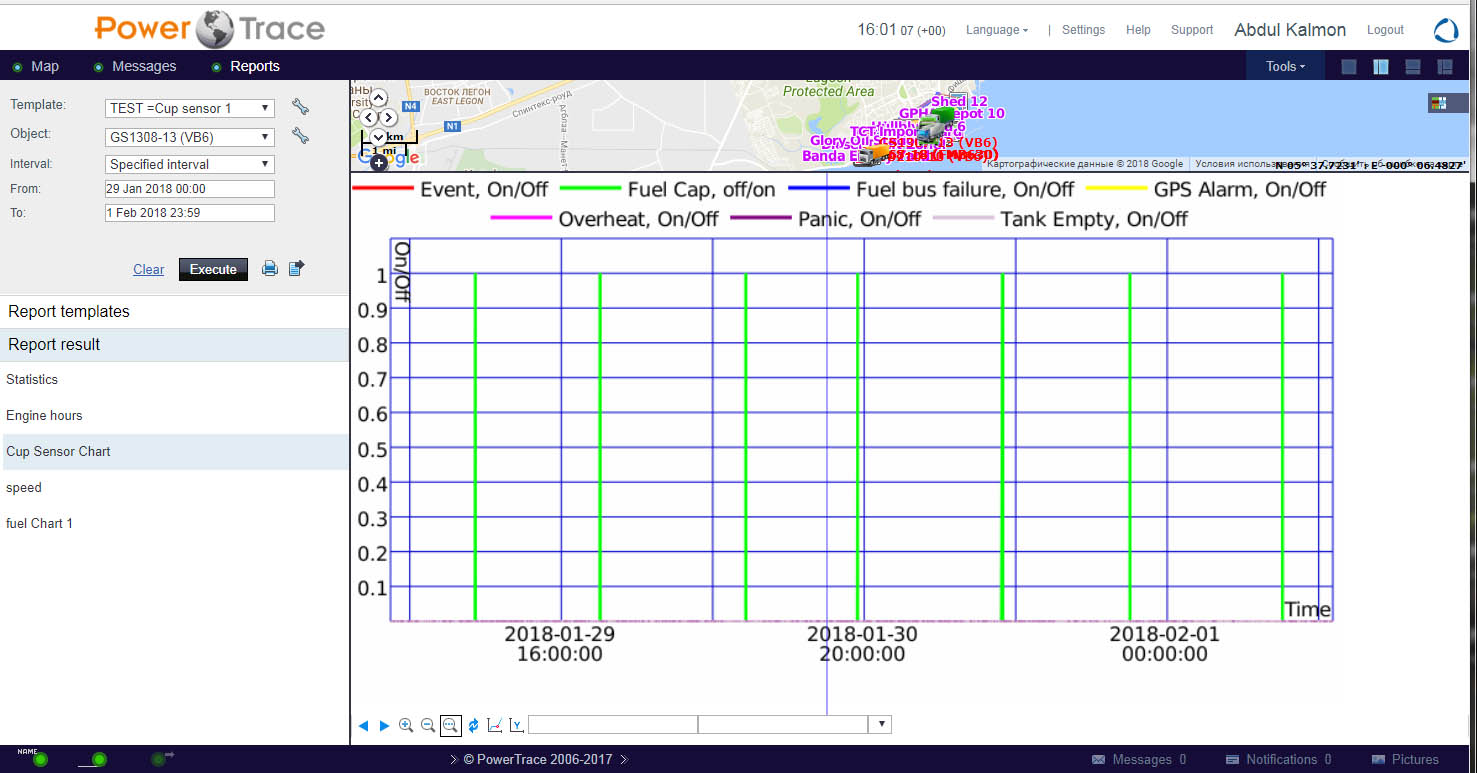
Task: Zoom in on chart with magnifier plus
Action: (406, 725)
